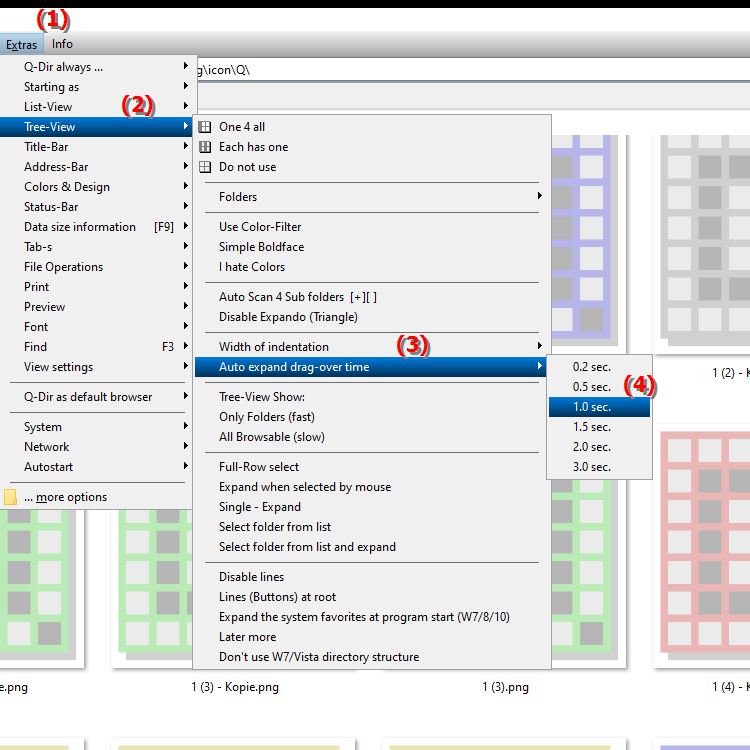
Task: Toggle Simple Boldface option
Action: coord(372,247)
